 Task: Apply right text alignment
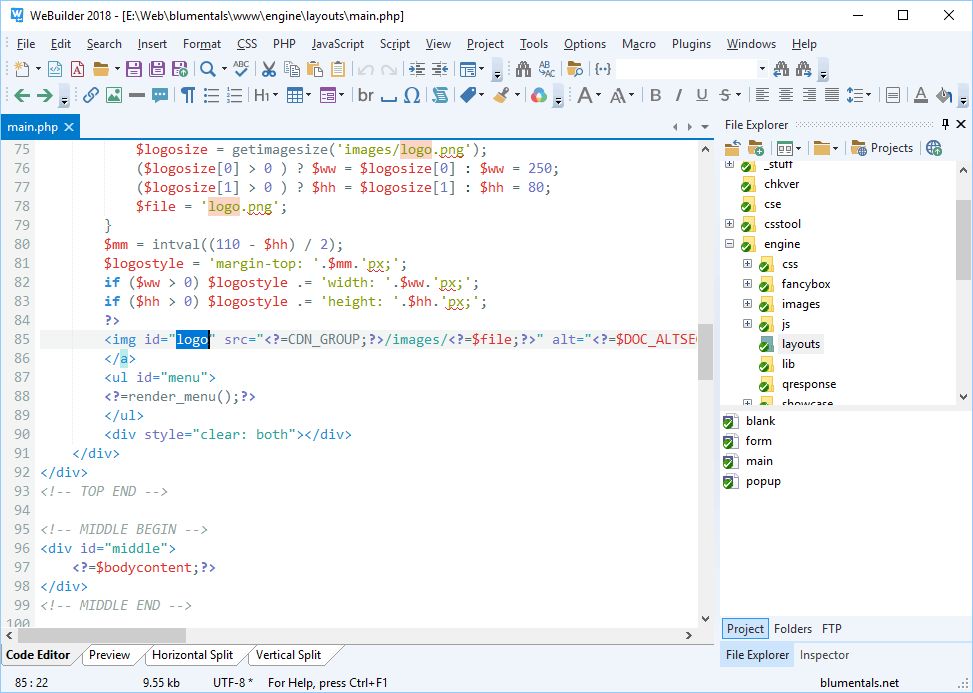pyautogui.click(x=809, y=95)
